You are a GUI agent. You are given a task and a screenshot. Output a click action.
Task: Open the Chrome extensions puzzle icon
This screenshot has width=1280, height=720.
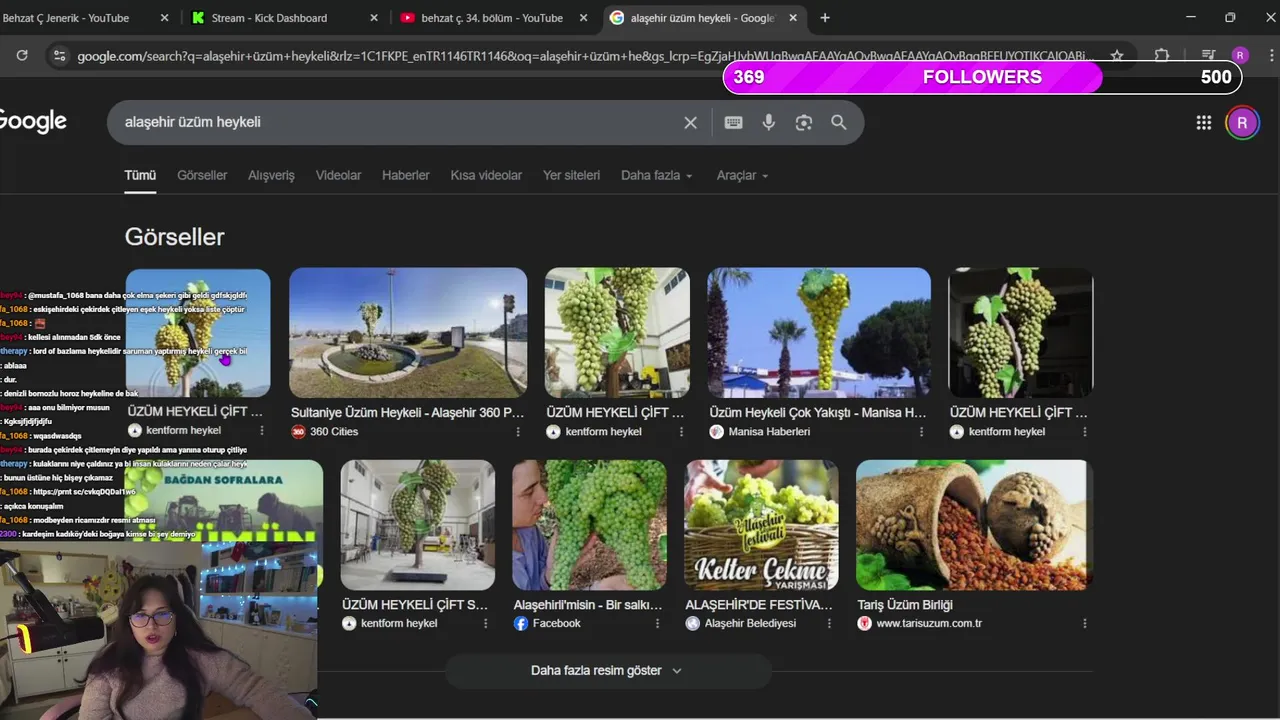[1162, 56]
